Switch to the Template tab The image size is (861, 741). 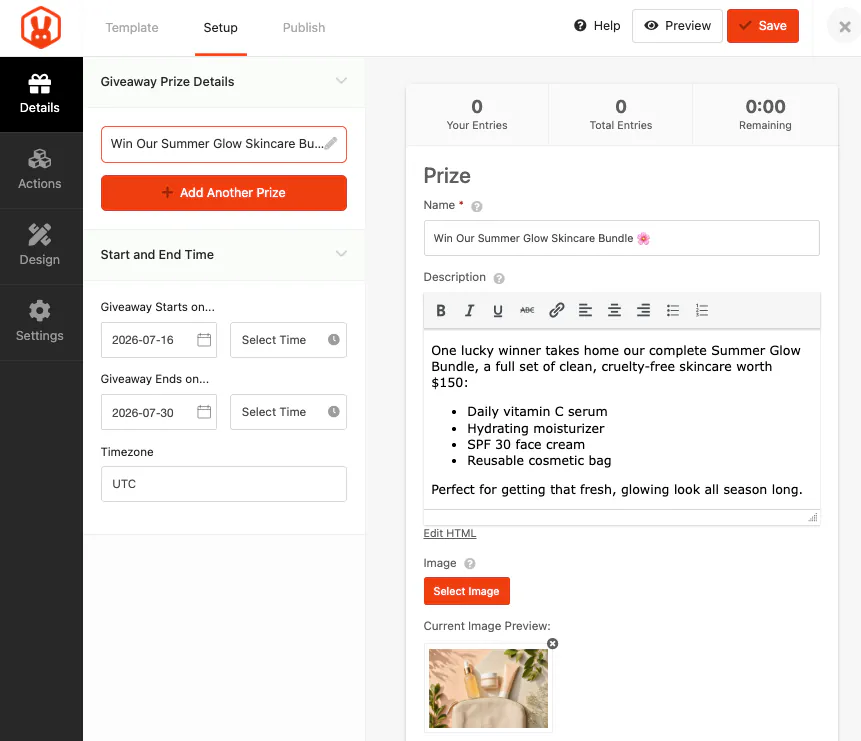coord(132,27)
